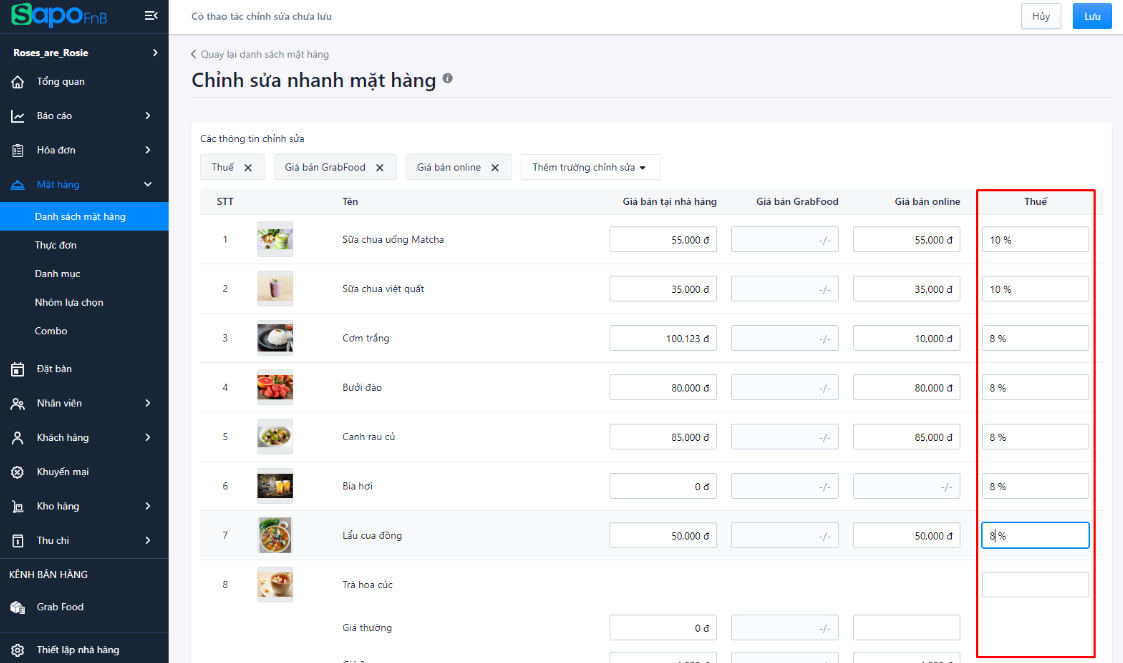
Task: Click the Mặt hàng dish icon
Action: (18, 185)
